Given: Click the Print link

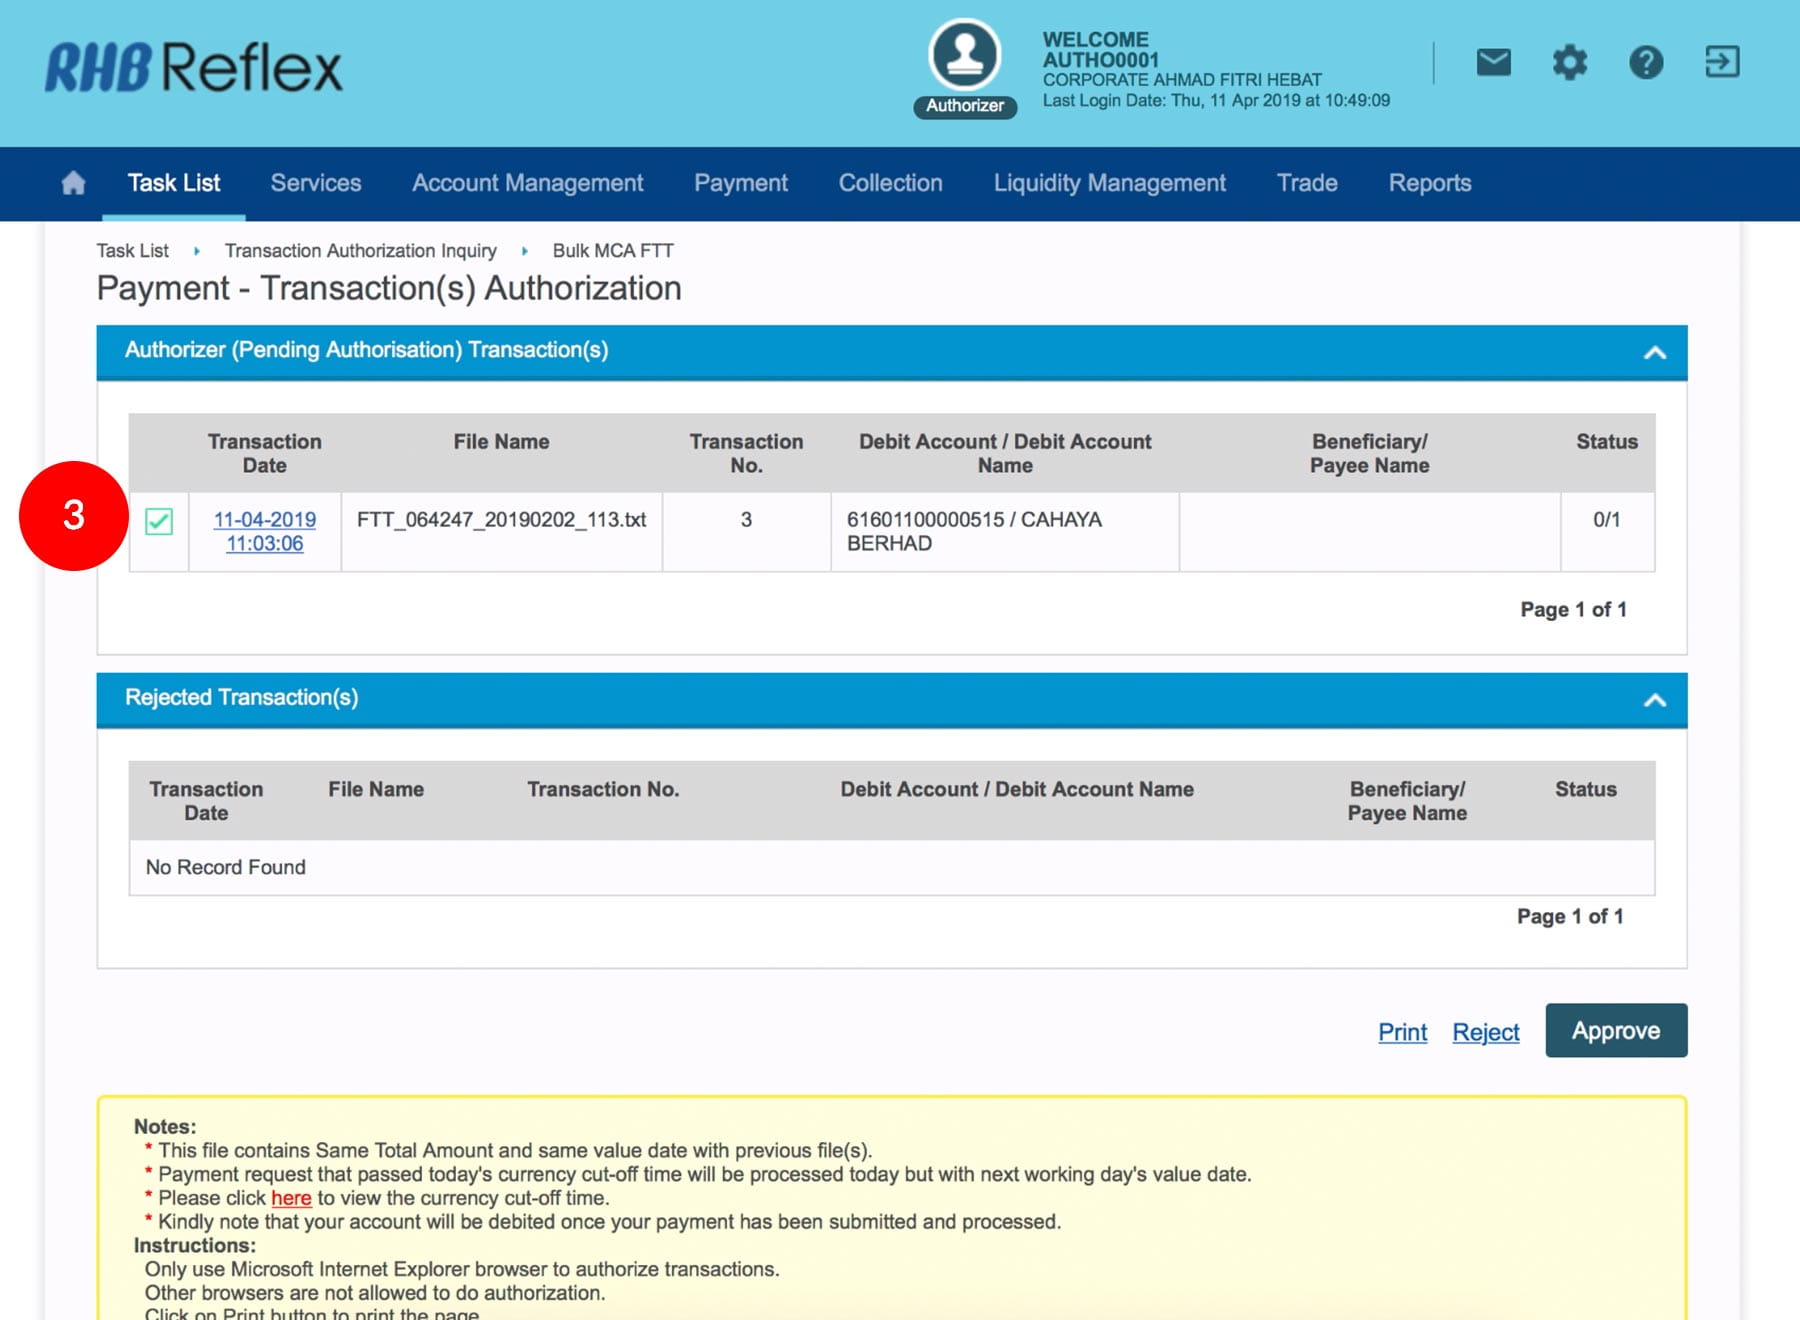Looking at the screenshot, I should click(x=1402, y=1032).
